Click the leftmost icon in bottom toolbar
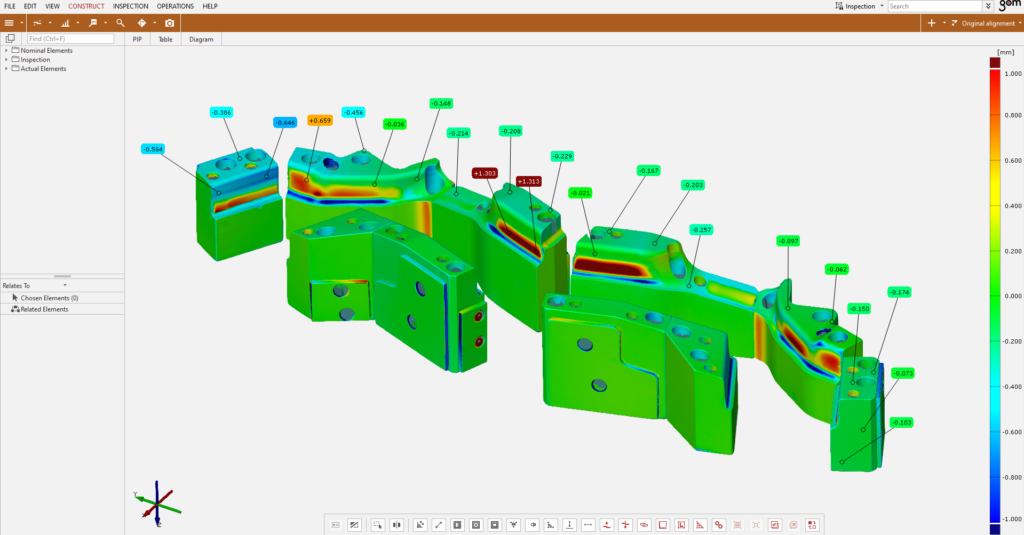 pyautogui.click(x=336, y=524)
